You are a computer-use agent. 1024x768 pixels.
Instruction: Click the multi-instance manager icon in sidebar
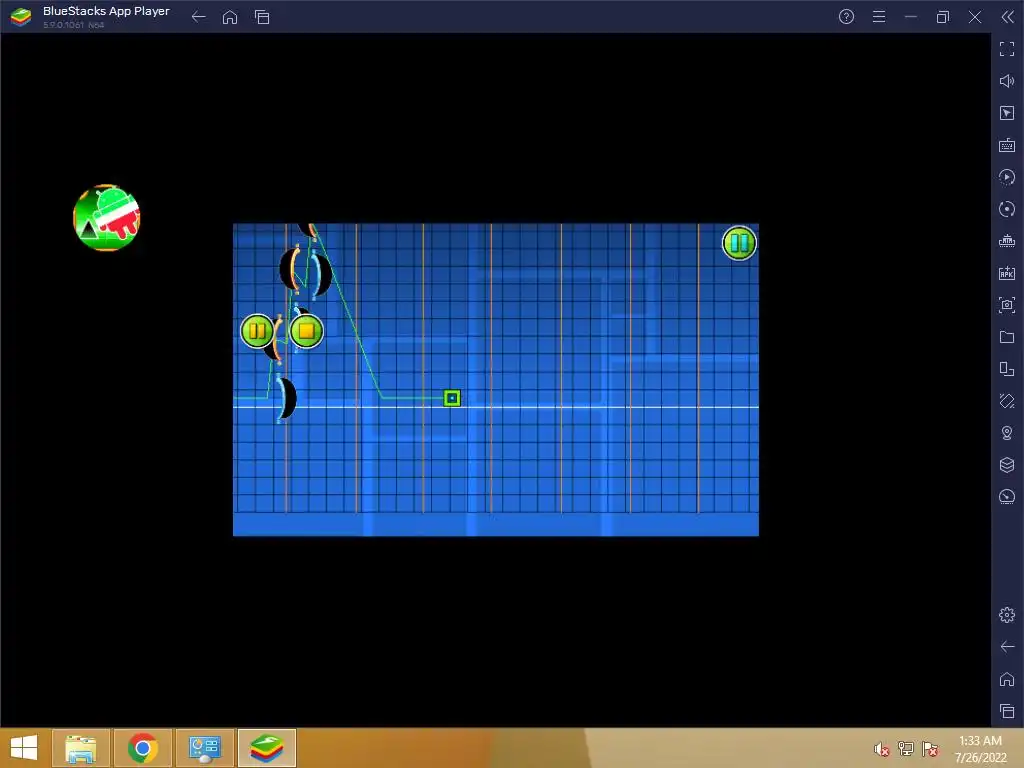(1007, 369)
